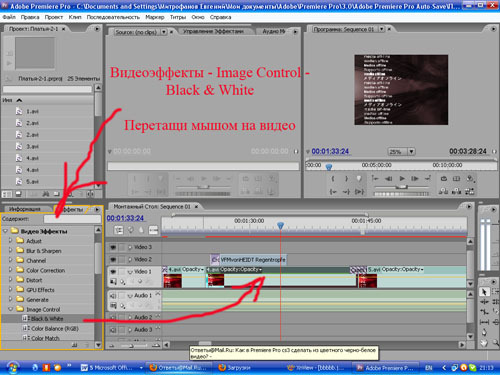The width and height of the screenshot is (500, 375).
Task: Set unnumbered marker in Program monitor
Action: point(359,179)
